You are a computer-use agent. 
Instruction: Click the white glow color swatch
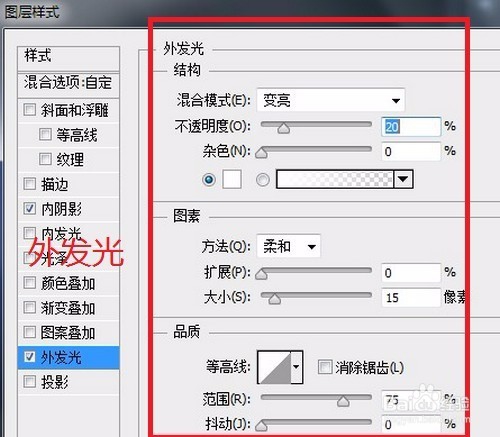tap(232, 179)
